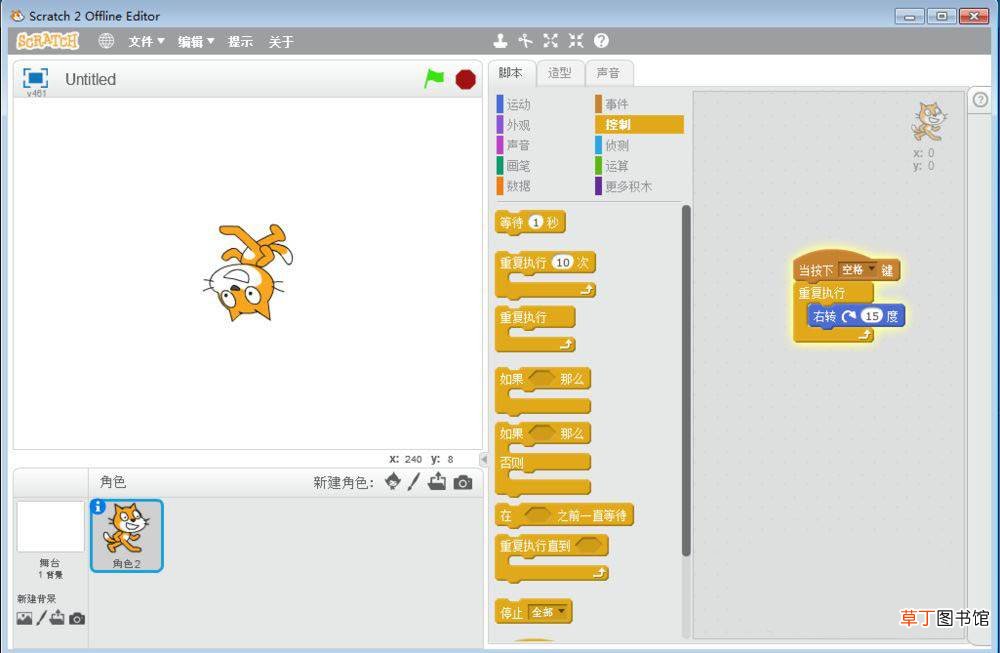Open the 编辑 menu
This screenshot has height=653, width=1000.
(196, 41)
